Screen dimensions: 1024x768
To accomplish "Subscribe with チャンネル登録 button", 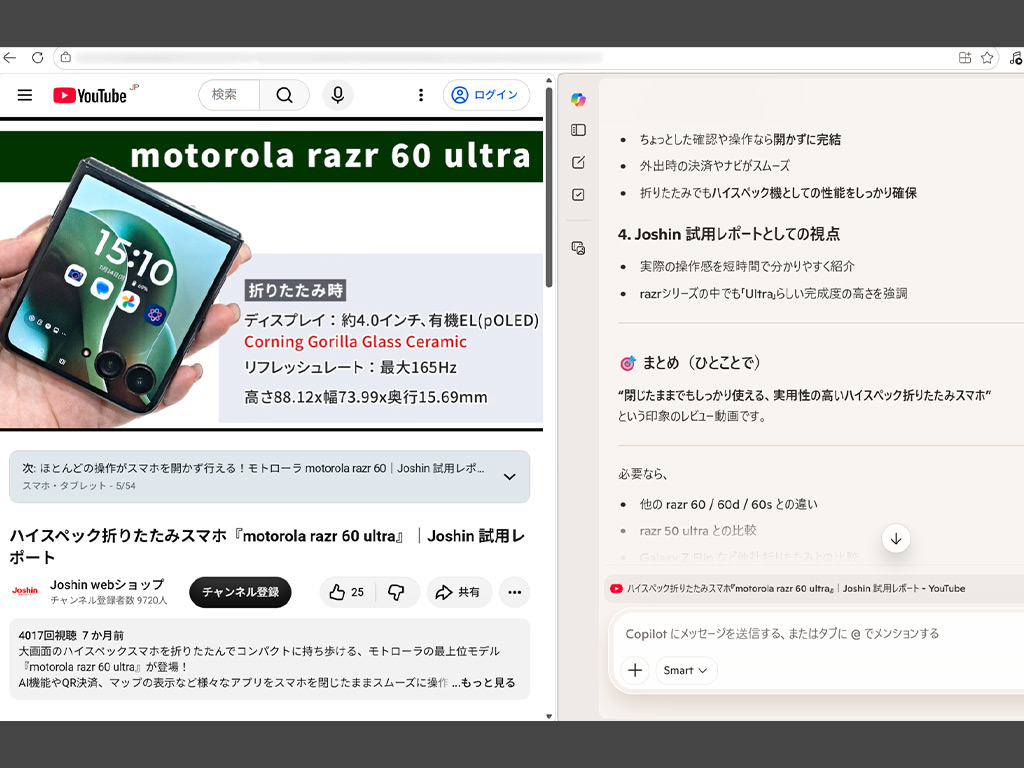I will click(240, 592).
